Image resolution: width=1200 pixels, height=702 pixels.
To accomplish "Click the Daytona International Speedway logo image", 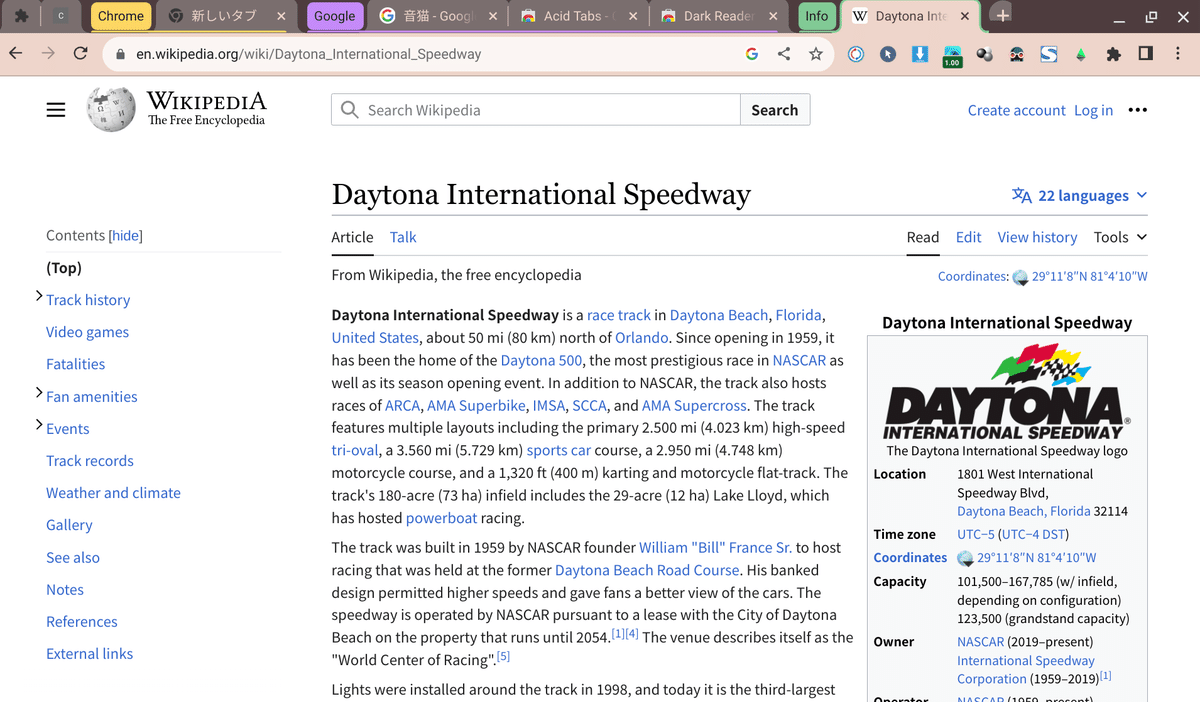I will 1007,390.
